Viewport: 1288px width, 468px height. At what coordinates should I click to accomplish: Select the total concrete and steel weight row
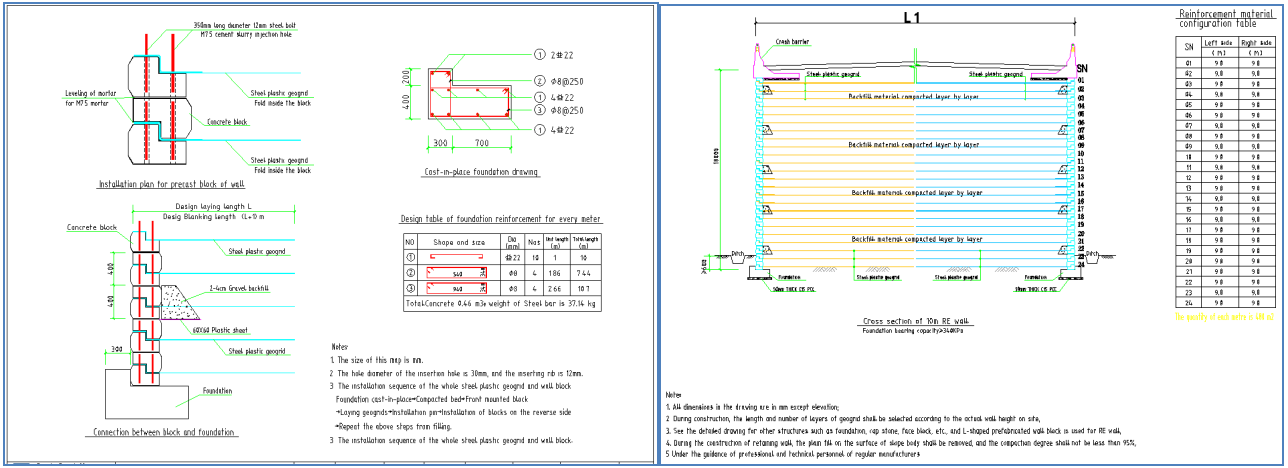(x=500, y=301)
